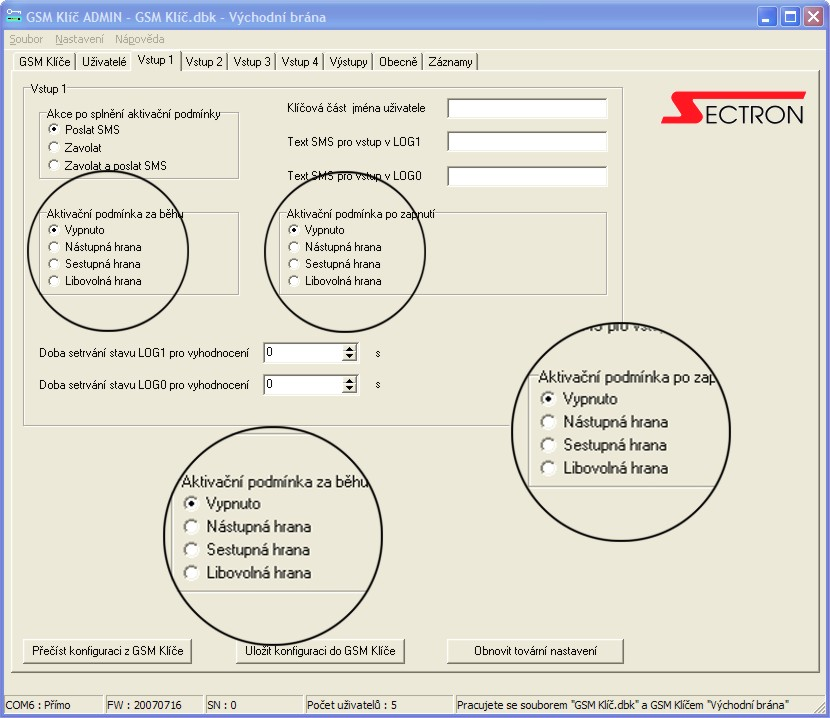Click the LOG1 setrvání time value box
This screenshot has width=830, height=718.
[303, 353]
